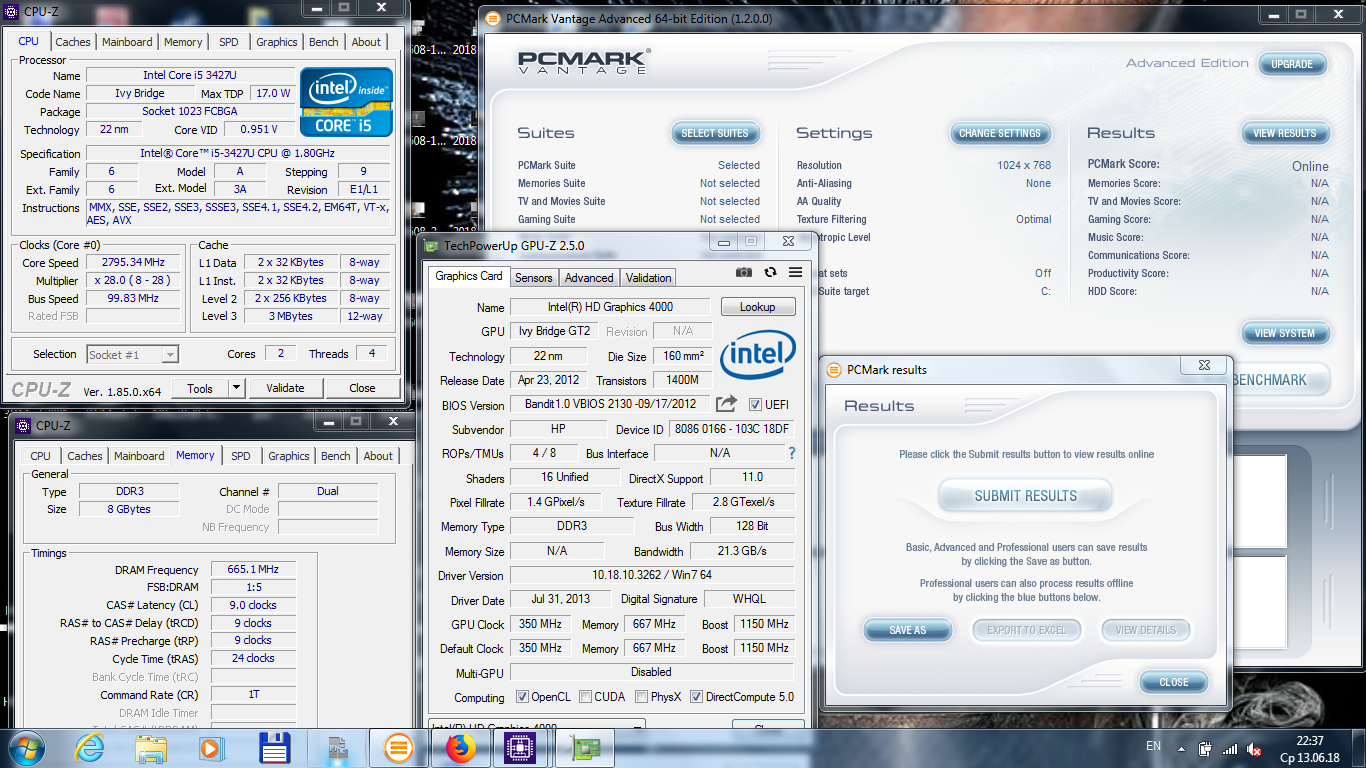Open Windows Explorer from the taskbar
The image size is (1366, 768).
click(x=151, y=748)
